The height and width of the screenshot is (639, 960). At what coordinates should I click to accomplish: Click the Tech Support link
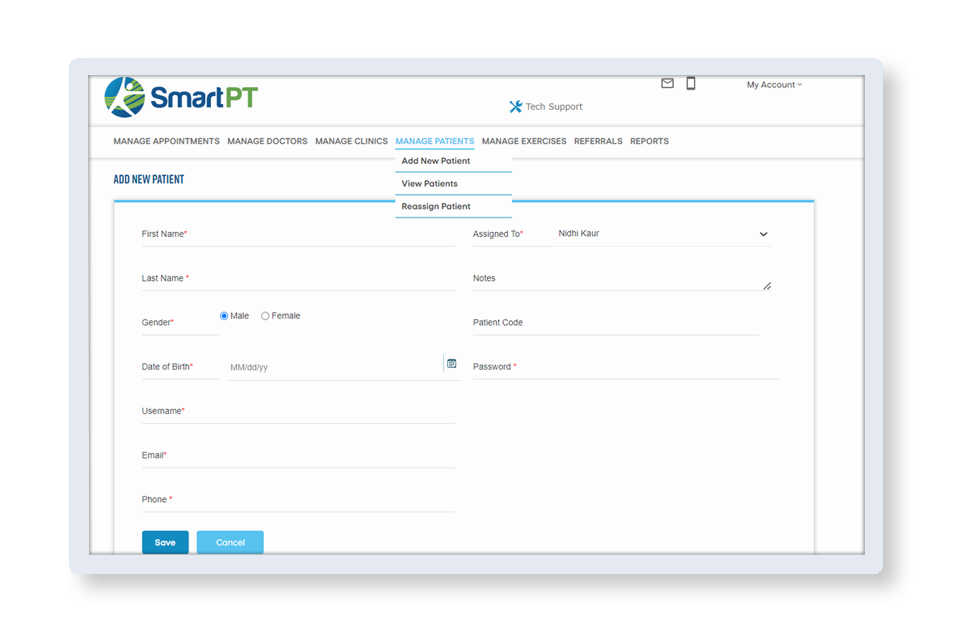click(x=554, y=107)
